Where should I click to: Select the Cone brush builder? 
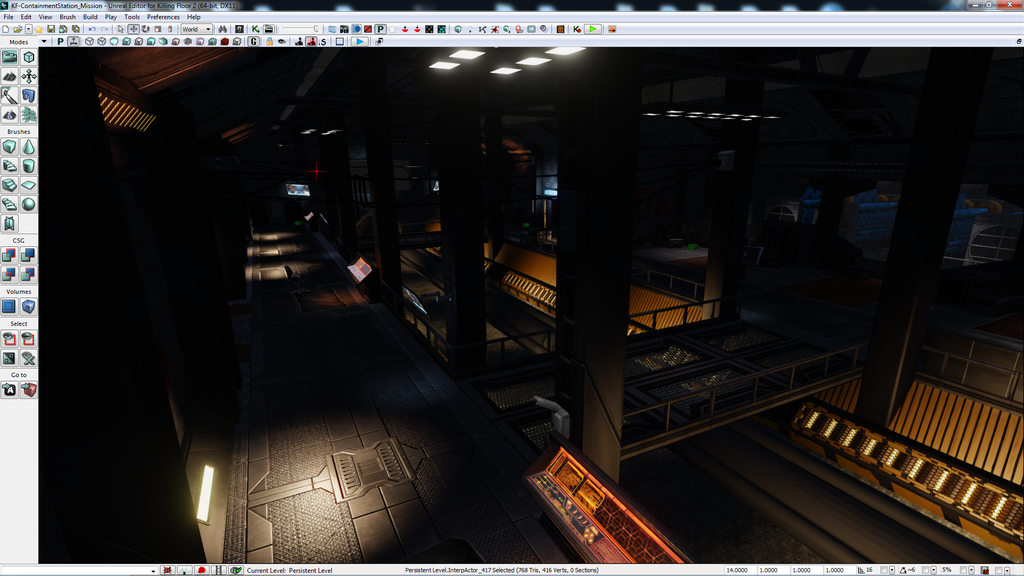point(29,147)
